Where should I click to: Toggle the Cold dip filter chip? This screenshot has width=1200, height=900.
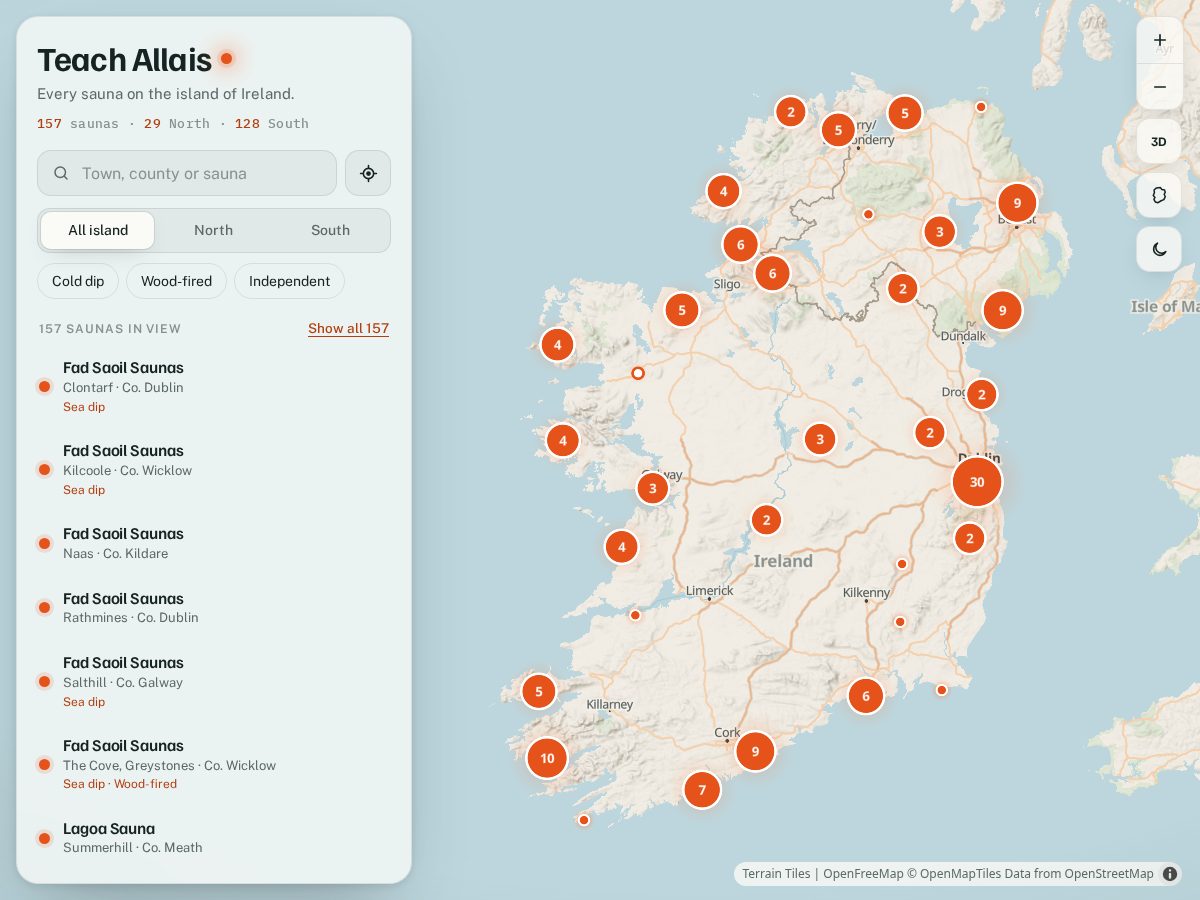[78, 281]
